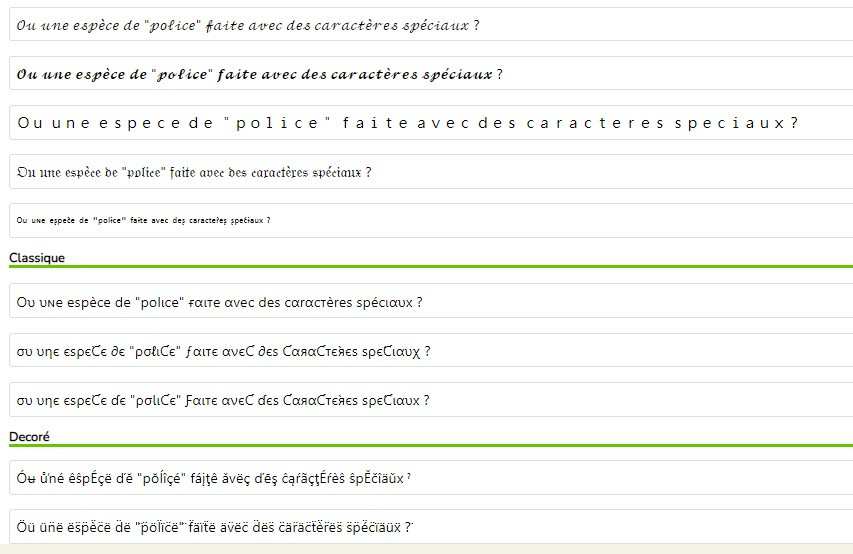The image size is (853, 554).
Task: Select the first text box under Classique
Action: [x=430, y=301]
